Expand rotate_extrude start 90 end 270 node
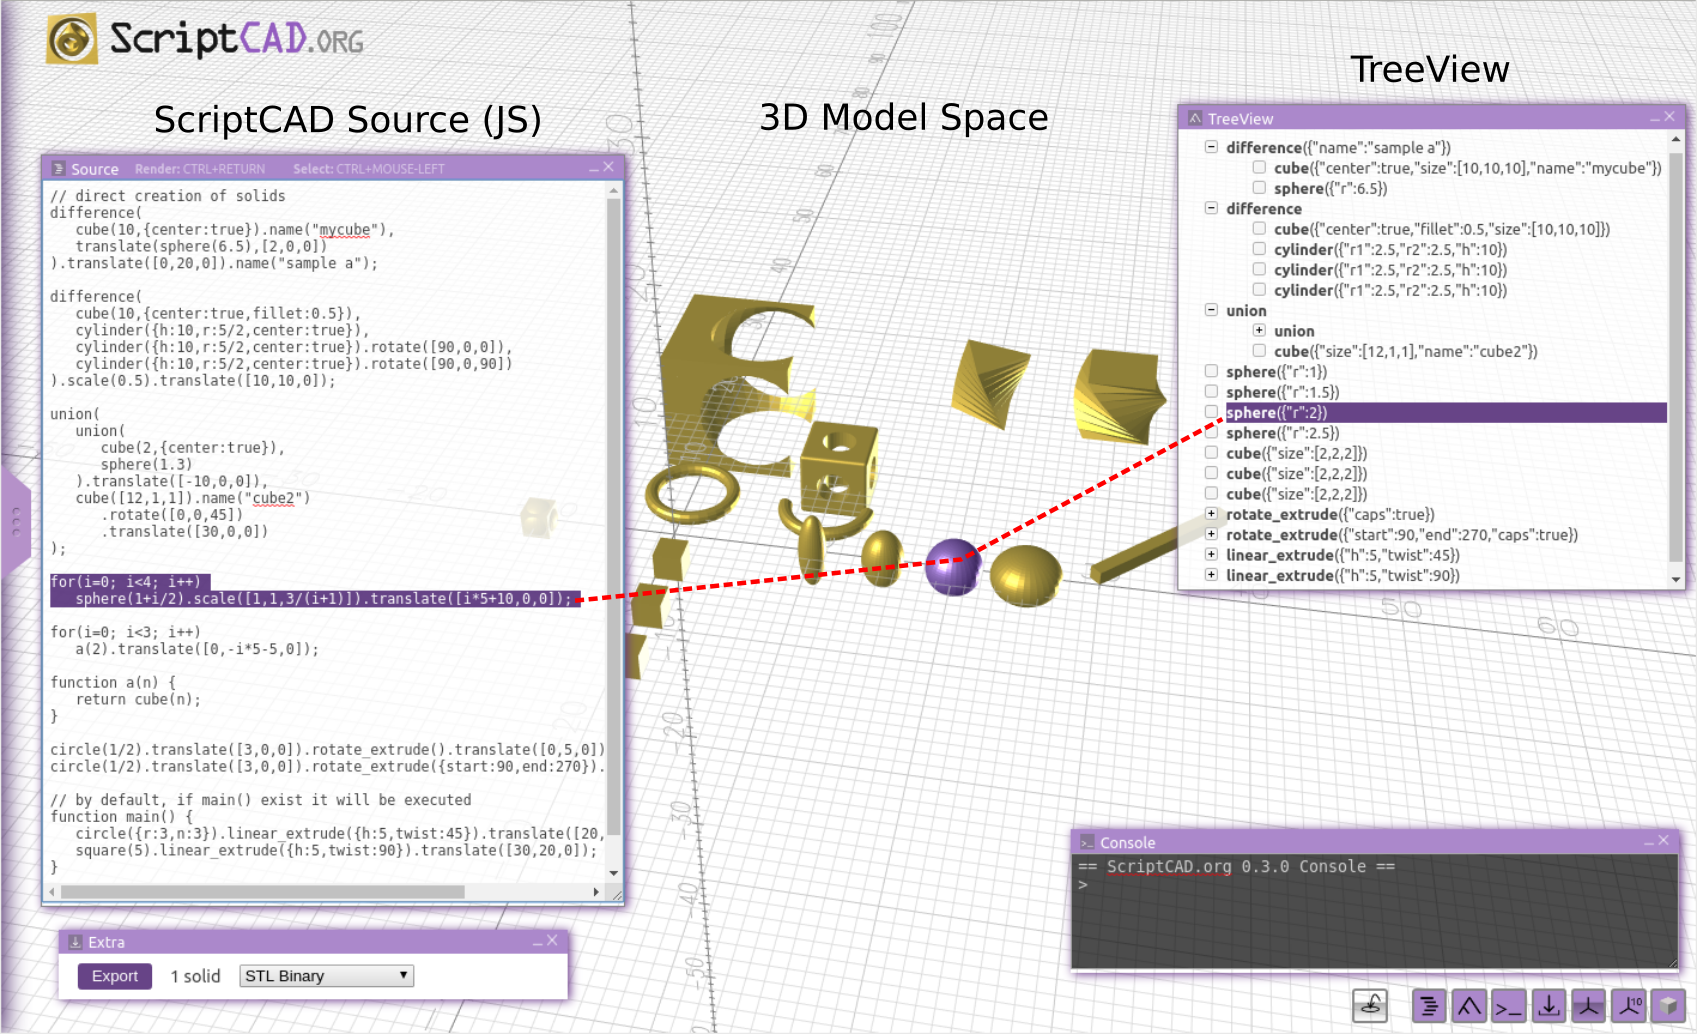 pos(1211,534)
